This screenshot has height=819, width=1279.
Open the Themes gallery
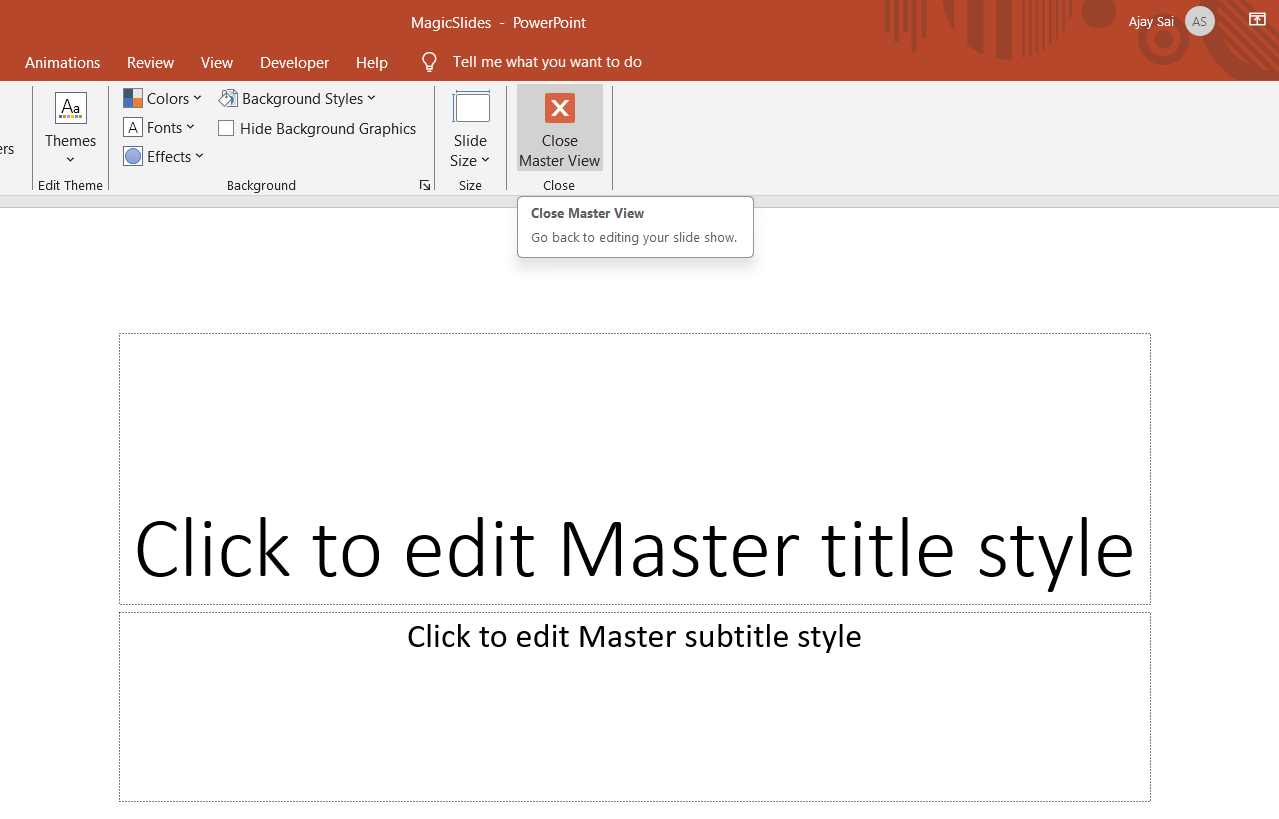click(x=70, y=128)
